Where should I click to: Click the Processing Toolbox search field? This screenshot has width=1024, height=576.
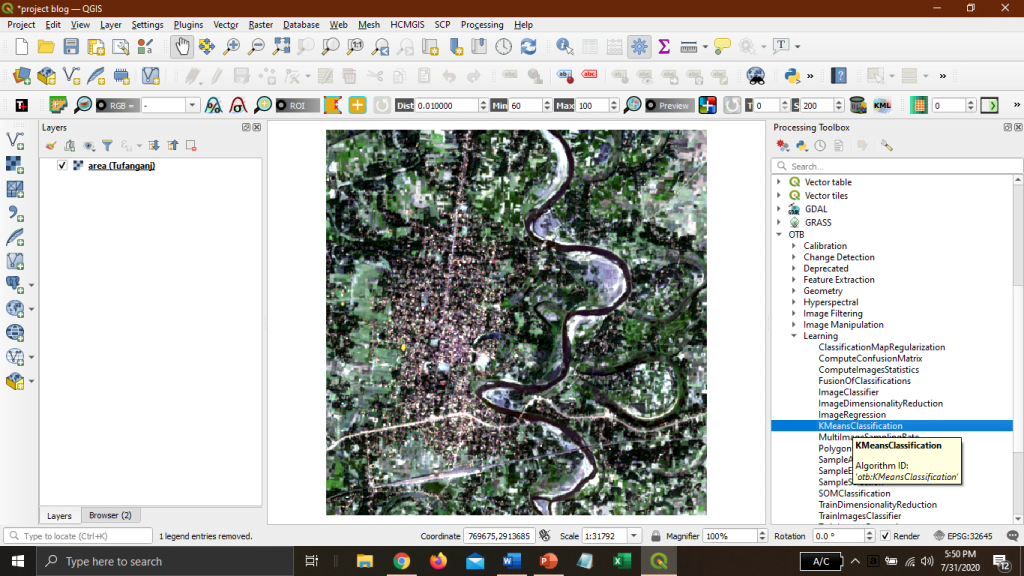(x=890, y=166)
